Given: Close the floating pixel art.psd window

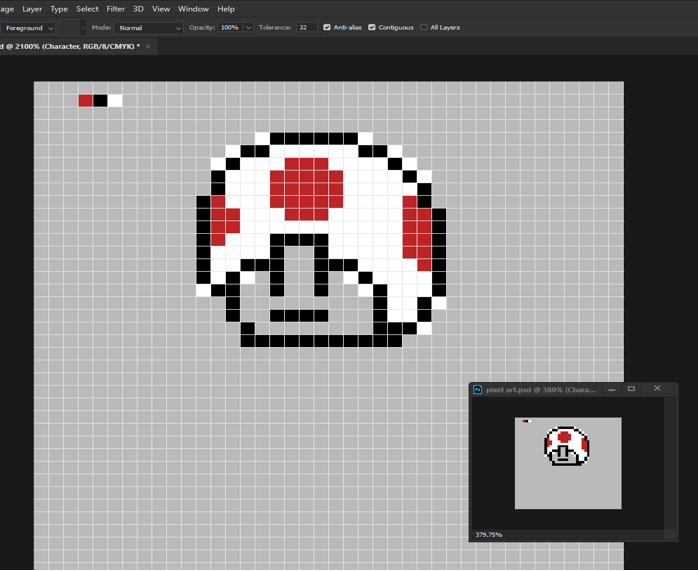Looking at the screenshot, I should tap(657, 389).
